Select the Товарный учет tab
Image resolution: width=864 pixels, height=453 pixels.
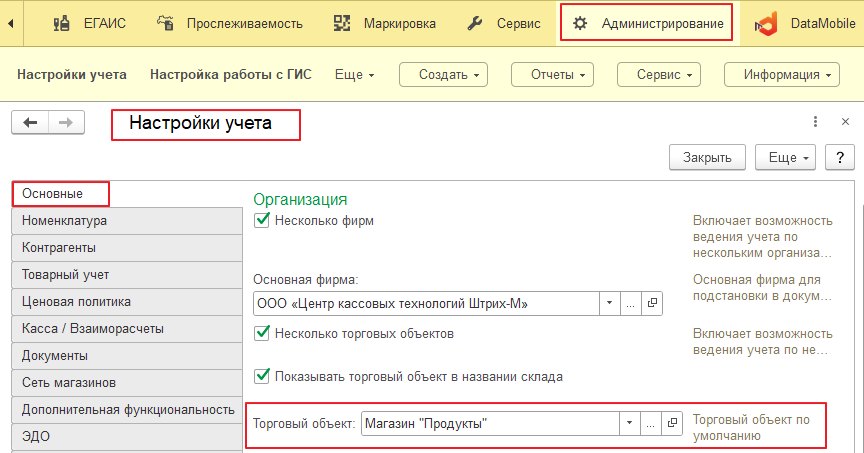127,275
